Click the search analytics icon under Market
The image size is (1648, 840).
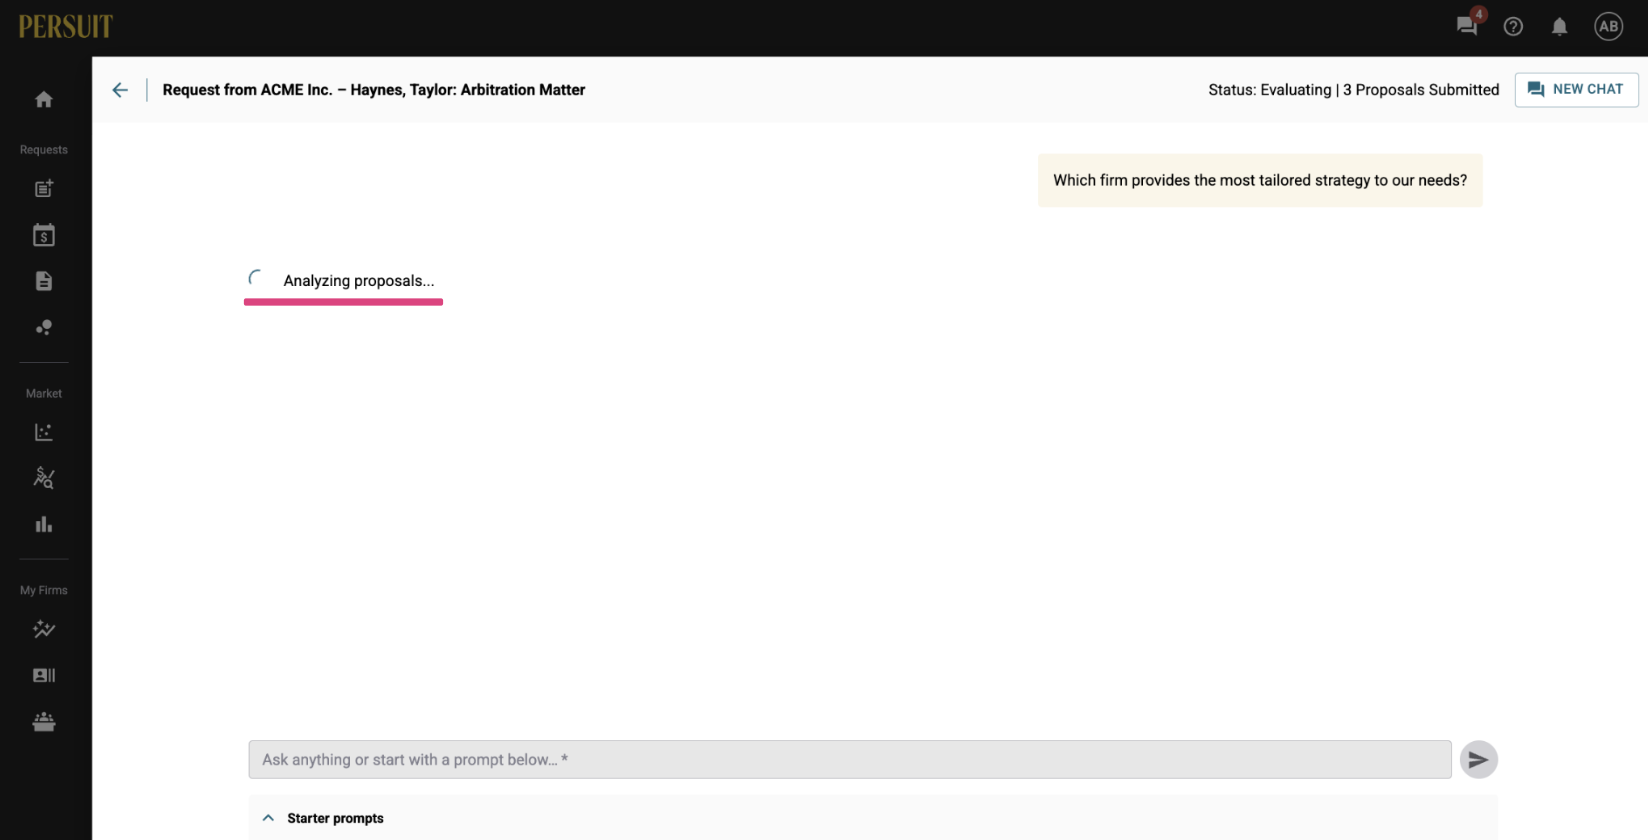click(x=44, y=478)
